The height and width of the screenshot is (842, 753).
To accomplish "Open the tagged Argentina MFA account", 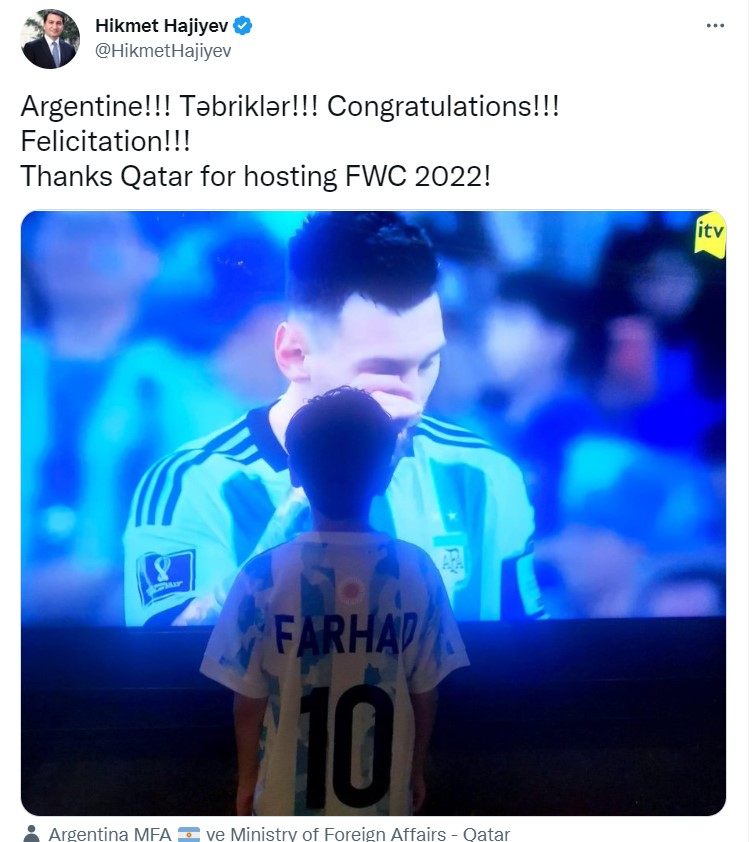I will click(x=110, y=834).
